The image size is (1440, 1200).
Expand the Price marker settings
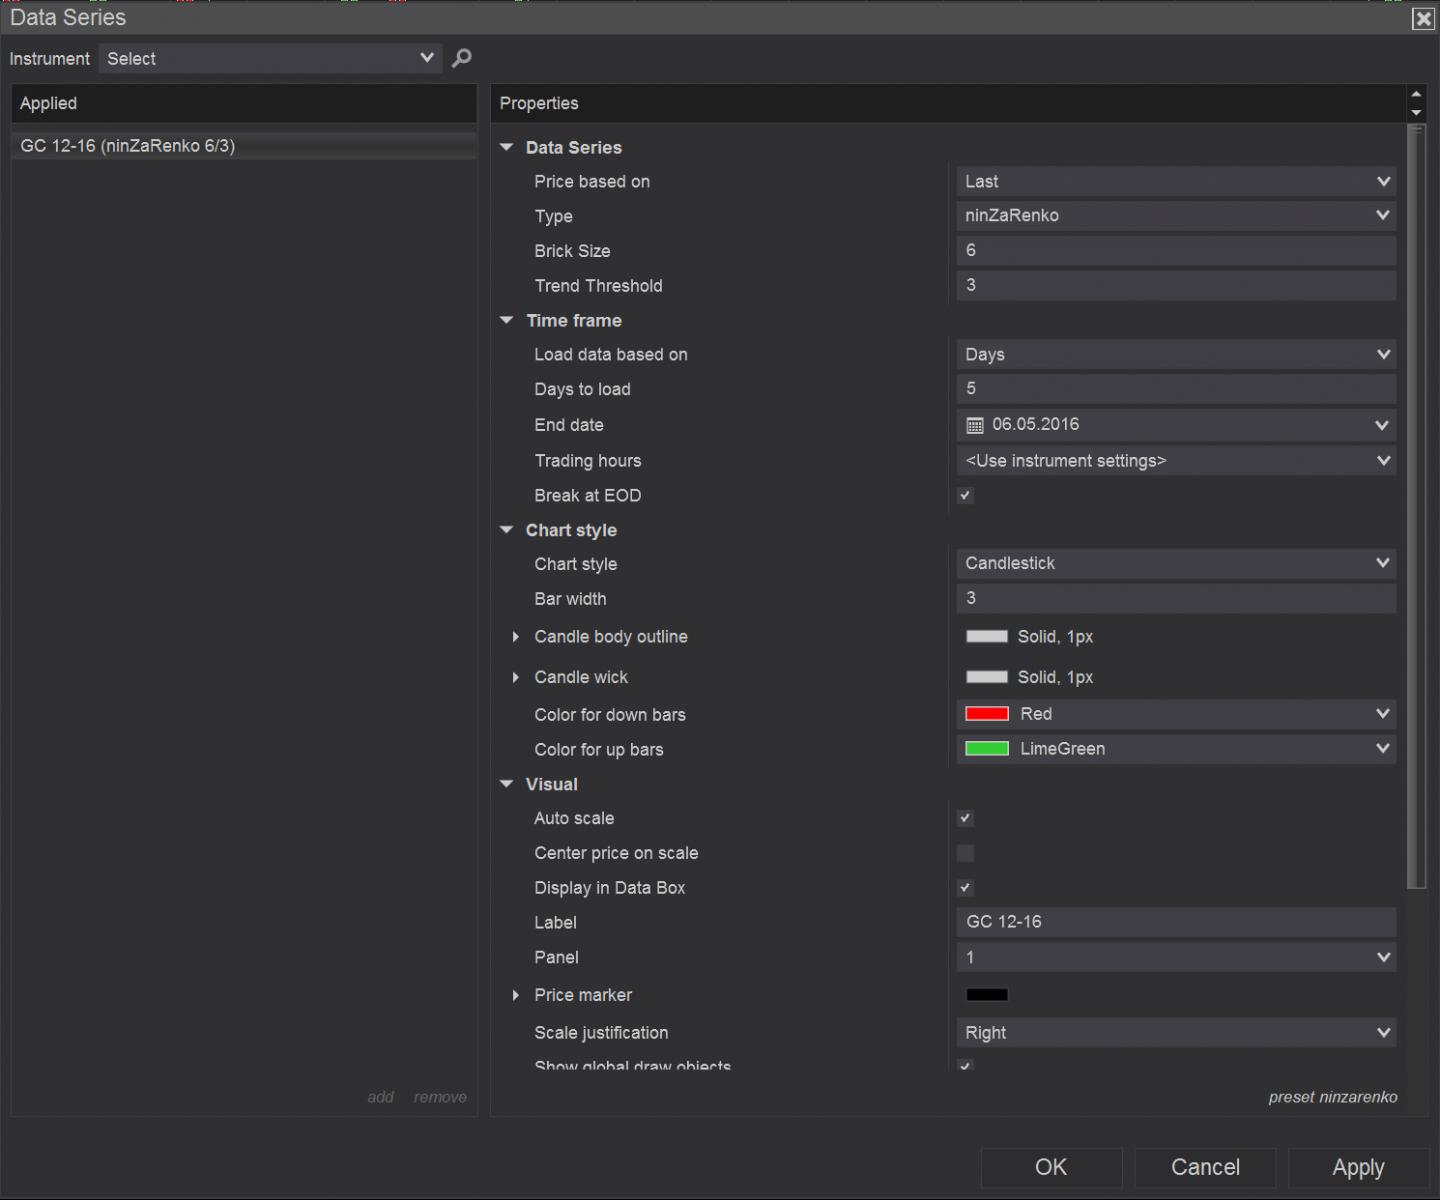coord(516,995)
